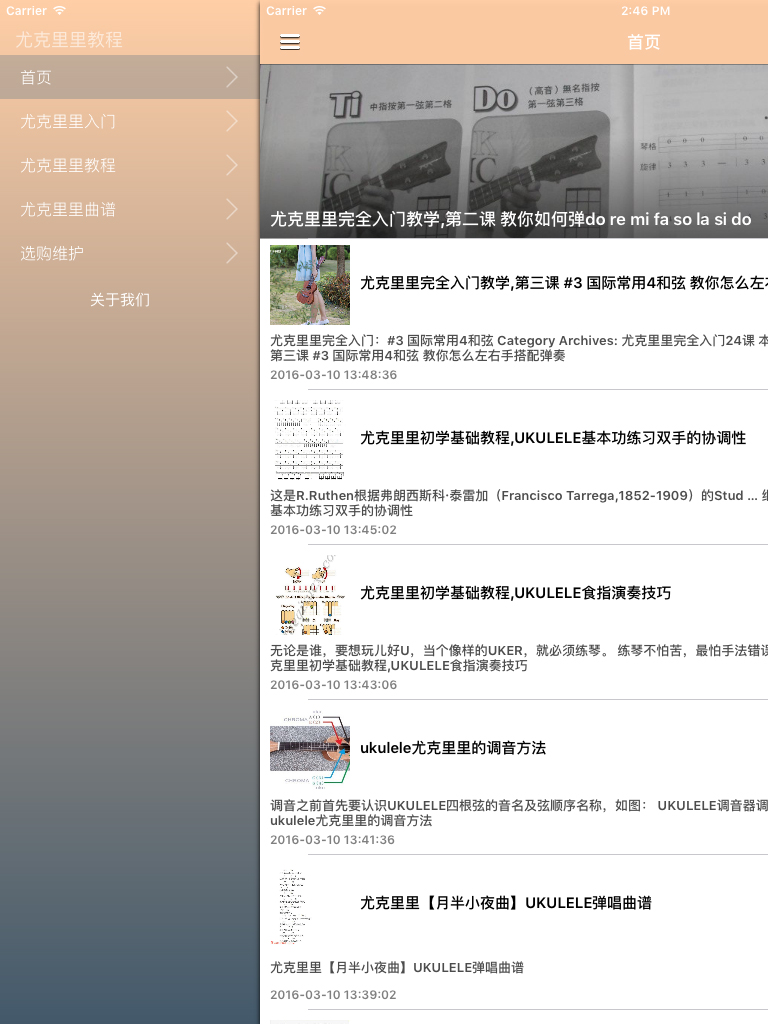Click timestamp 2016-03-10 13:45:02
This screenshot has height=1024, width=768.
click(x=334, y=530)
